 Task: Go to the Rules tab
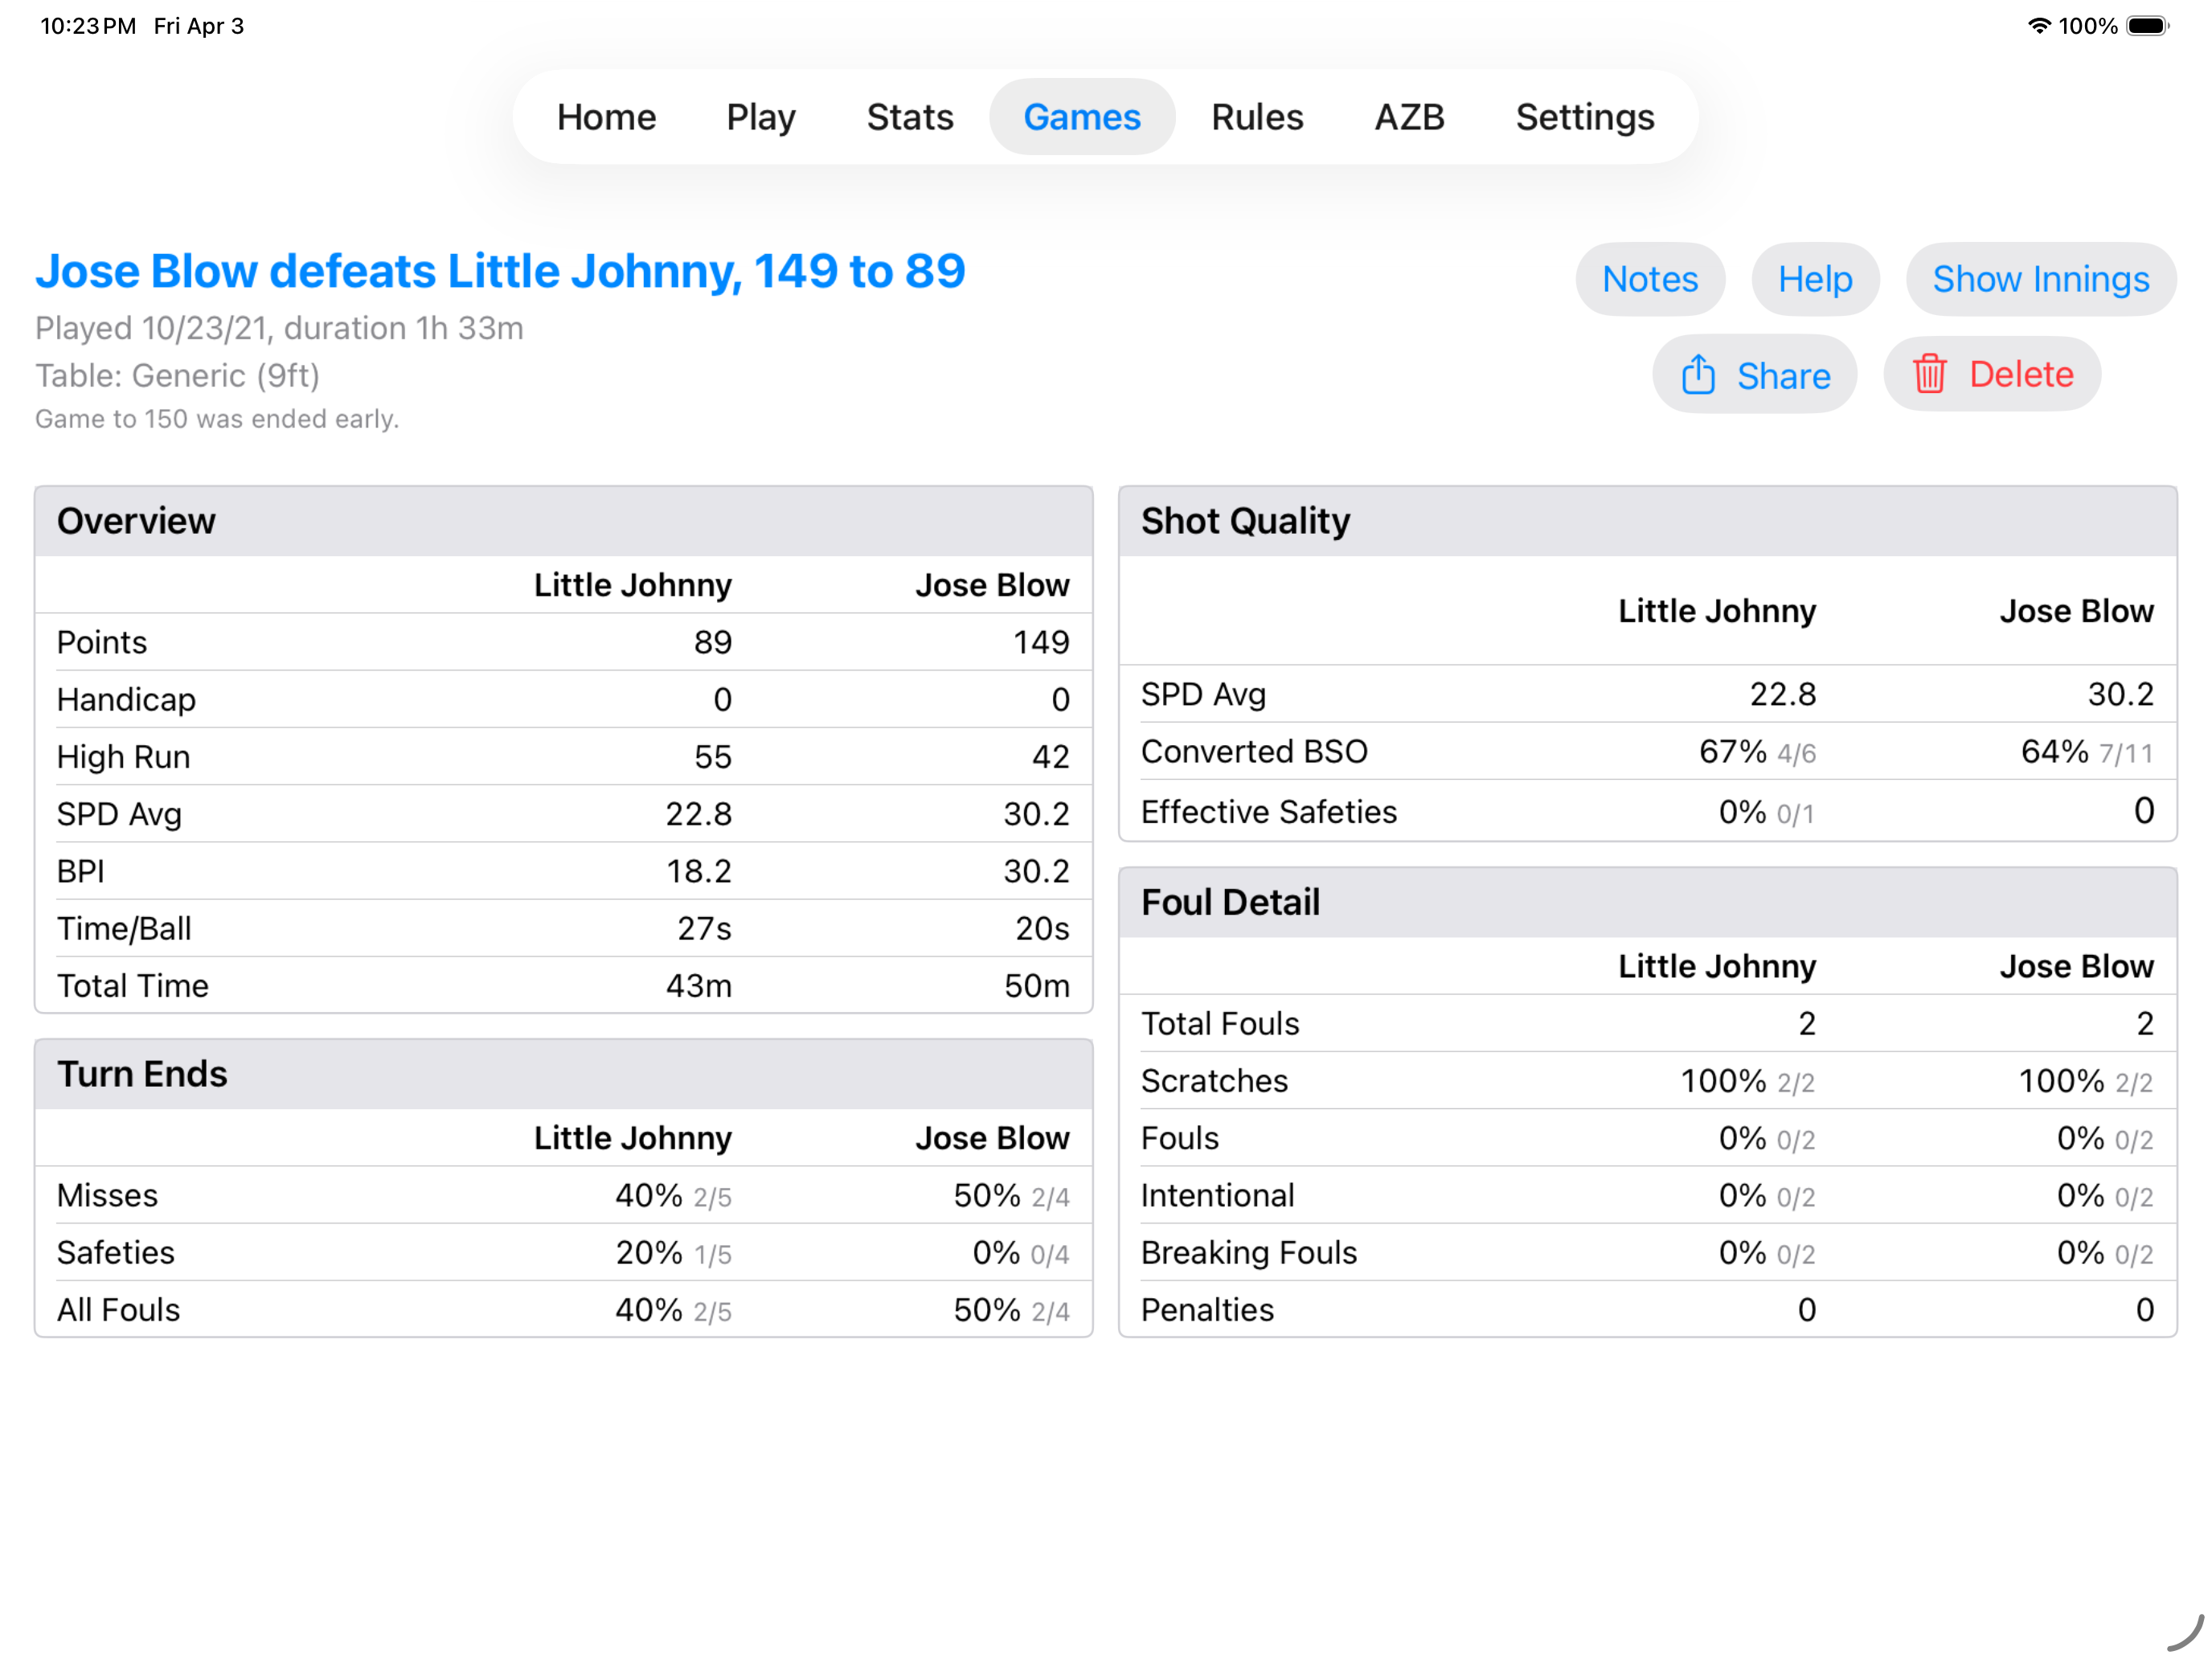[x=1256, y=117]
